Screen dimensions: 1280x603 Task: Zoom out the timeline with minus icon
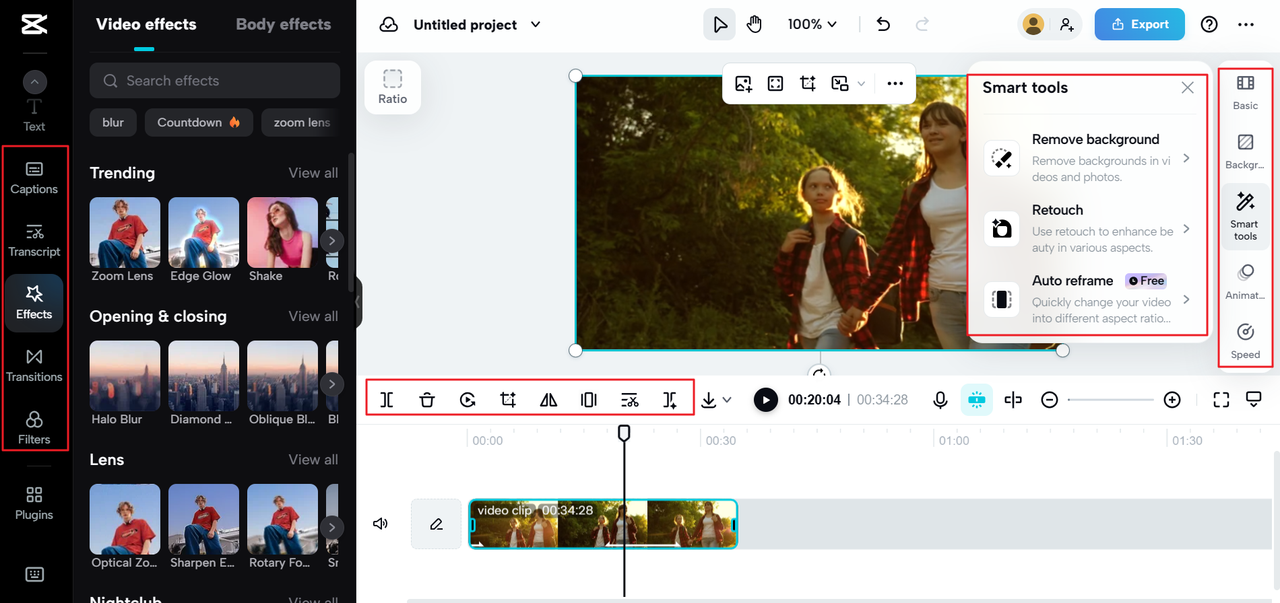(1049, 400)
